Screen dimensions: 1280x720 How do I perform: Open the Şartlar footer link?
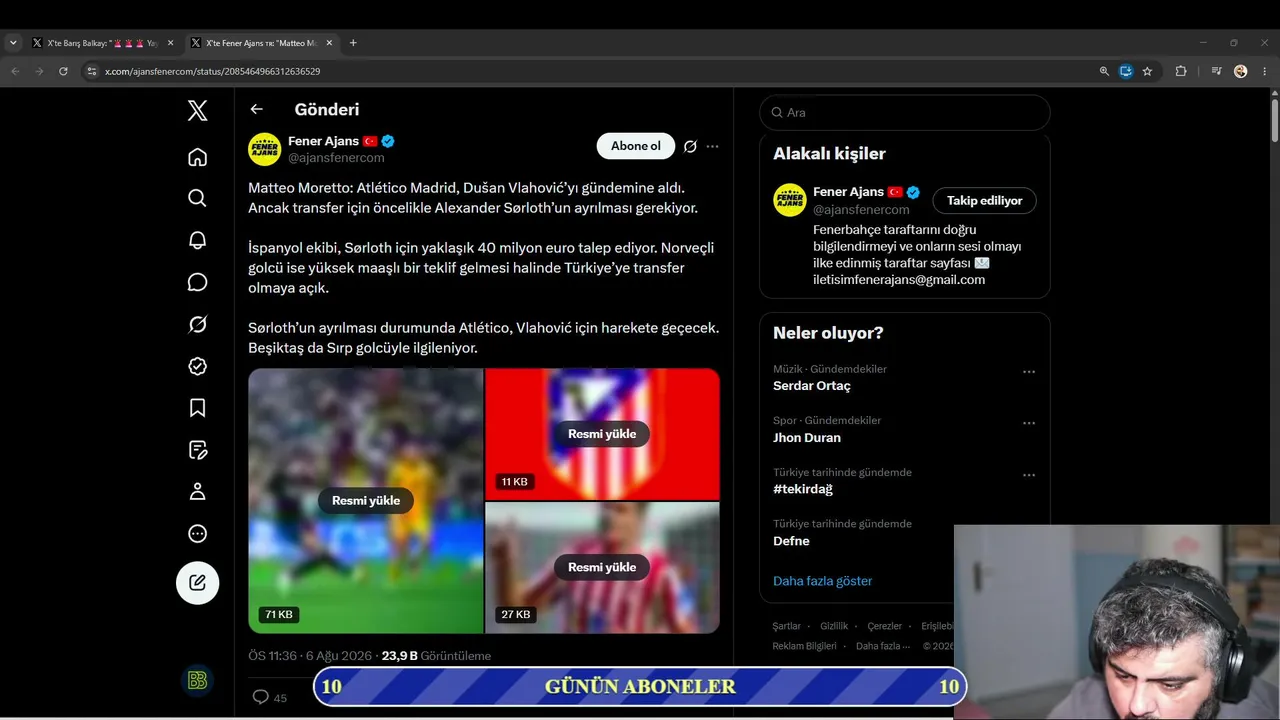click(x=787, y=626)
